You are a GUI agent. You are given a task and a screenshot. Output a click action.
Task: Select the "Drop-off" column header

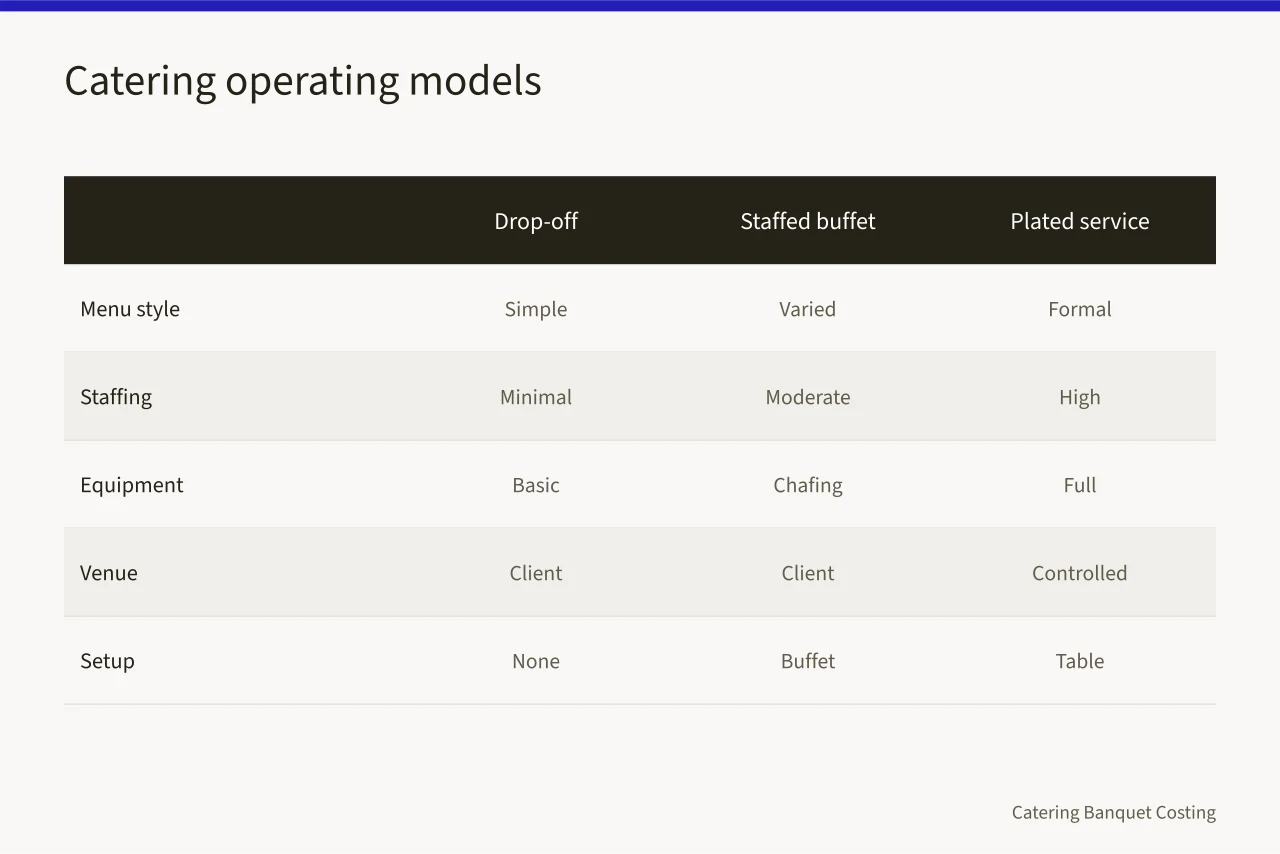point(536,221)
